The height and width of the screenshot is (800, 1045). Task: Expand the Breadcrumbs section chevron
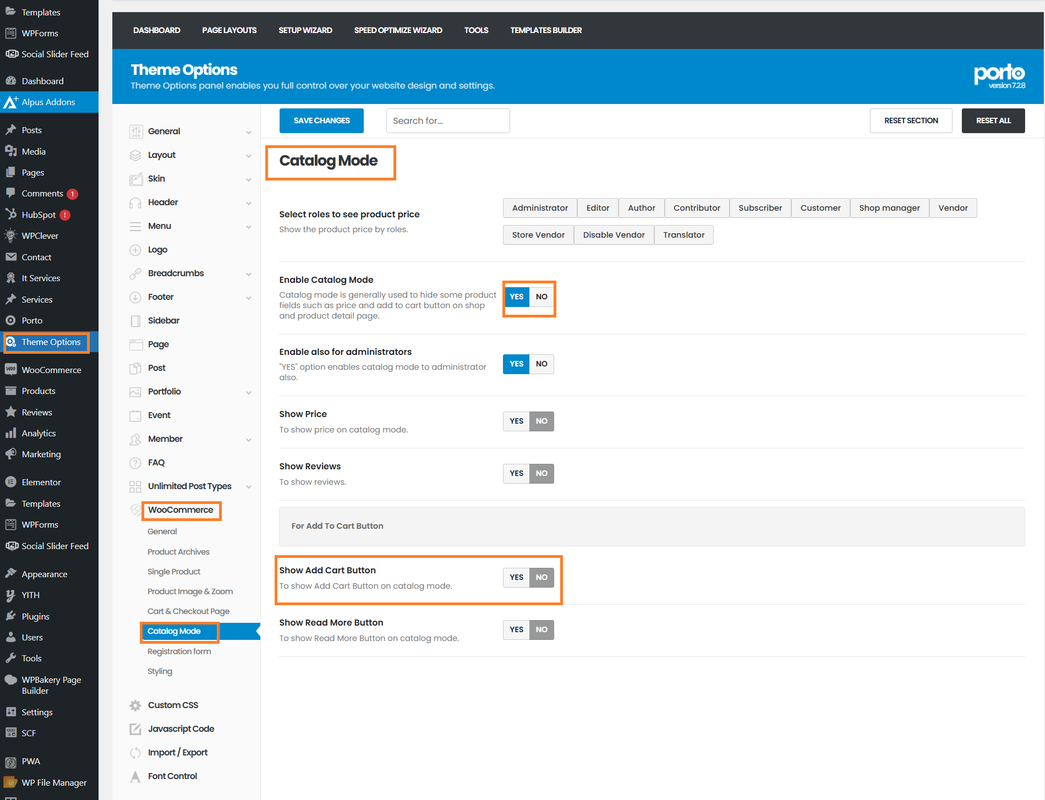click(248, 274)
